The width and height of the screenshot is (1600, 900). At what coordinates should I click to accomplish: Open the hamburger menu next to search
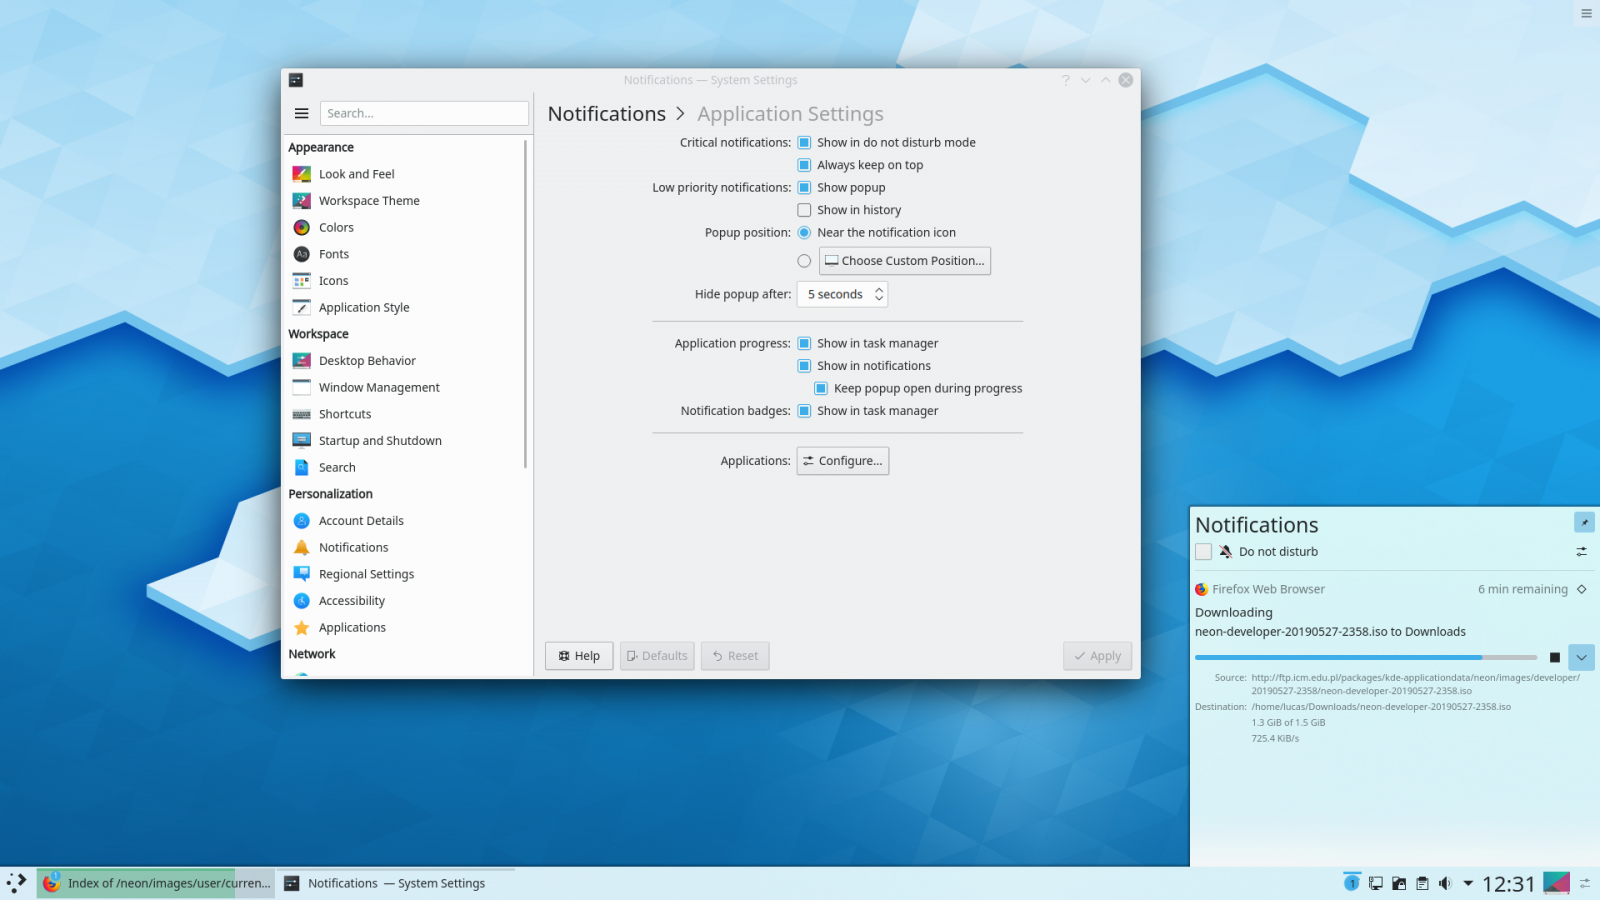(x=301, y=113)
